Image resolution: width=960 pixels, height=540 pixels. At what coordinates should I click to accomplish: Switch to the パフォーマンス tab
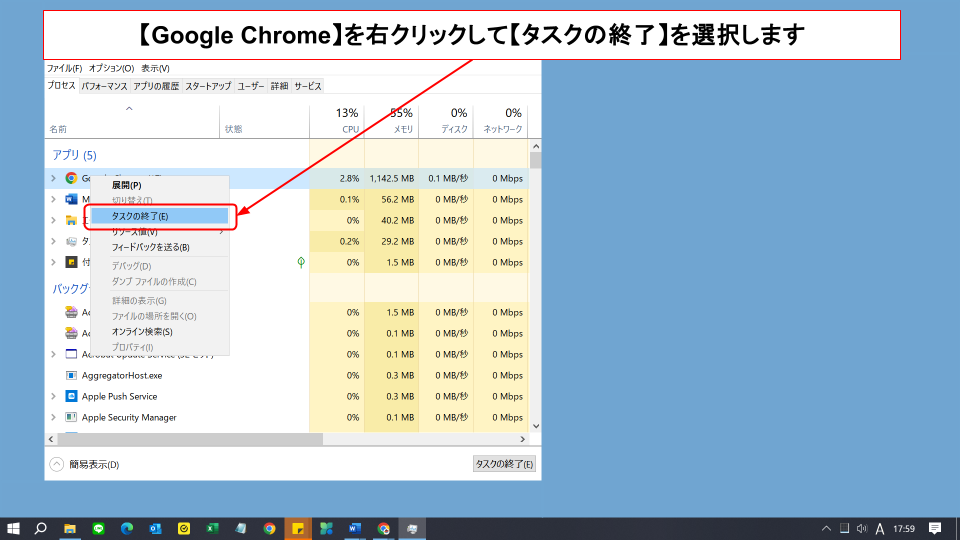[x=104, y=86]
